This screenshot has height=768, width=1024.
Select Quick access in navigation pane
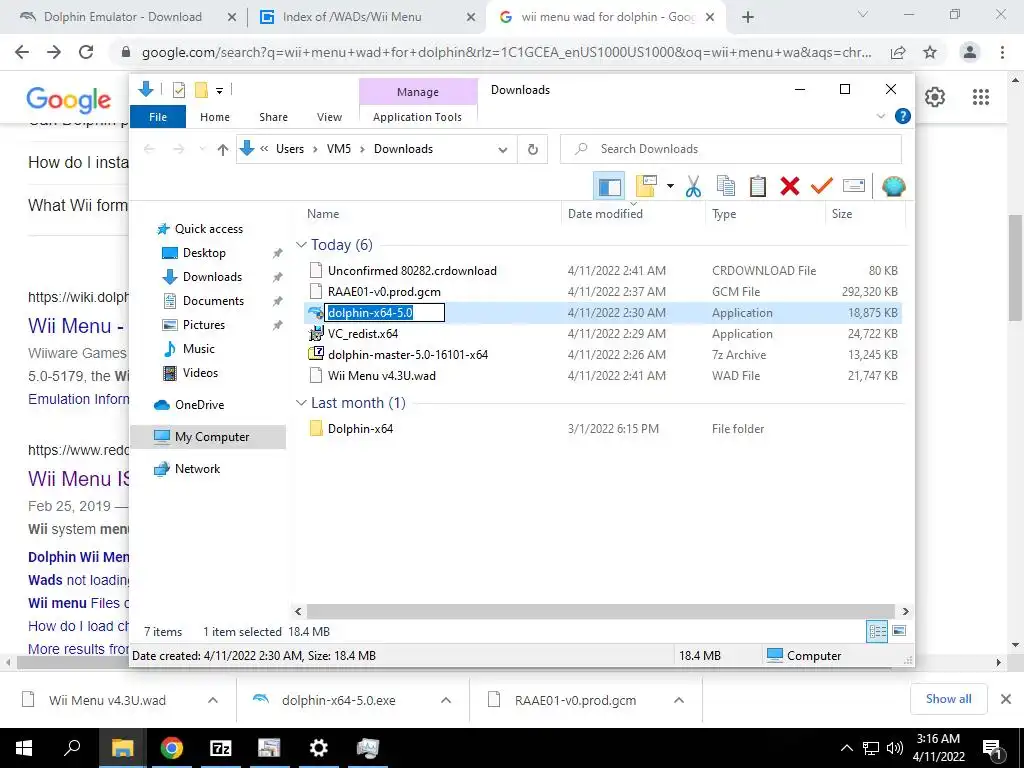coord(208,229)
